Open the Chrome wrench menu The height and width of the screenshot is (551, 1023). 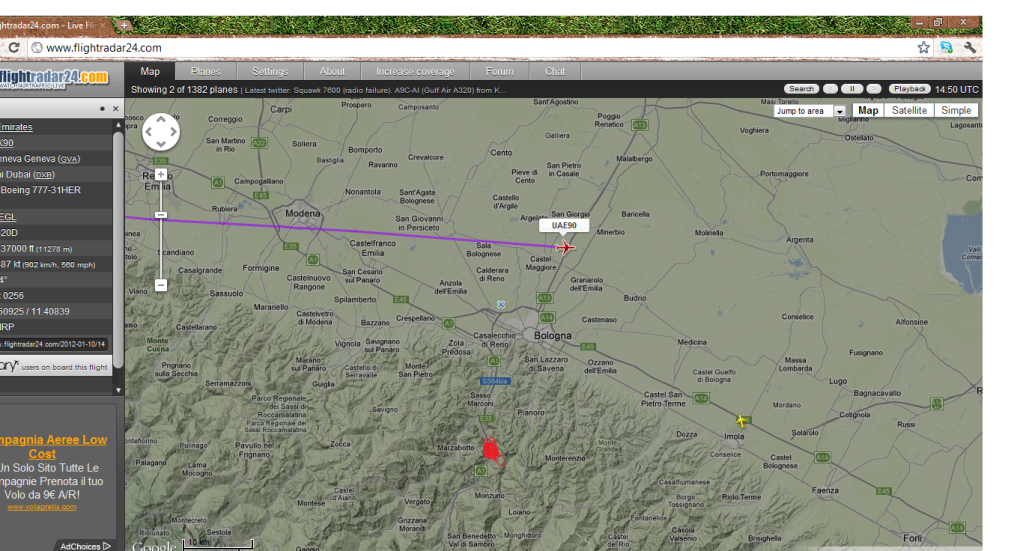[x=969, y=47]
